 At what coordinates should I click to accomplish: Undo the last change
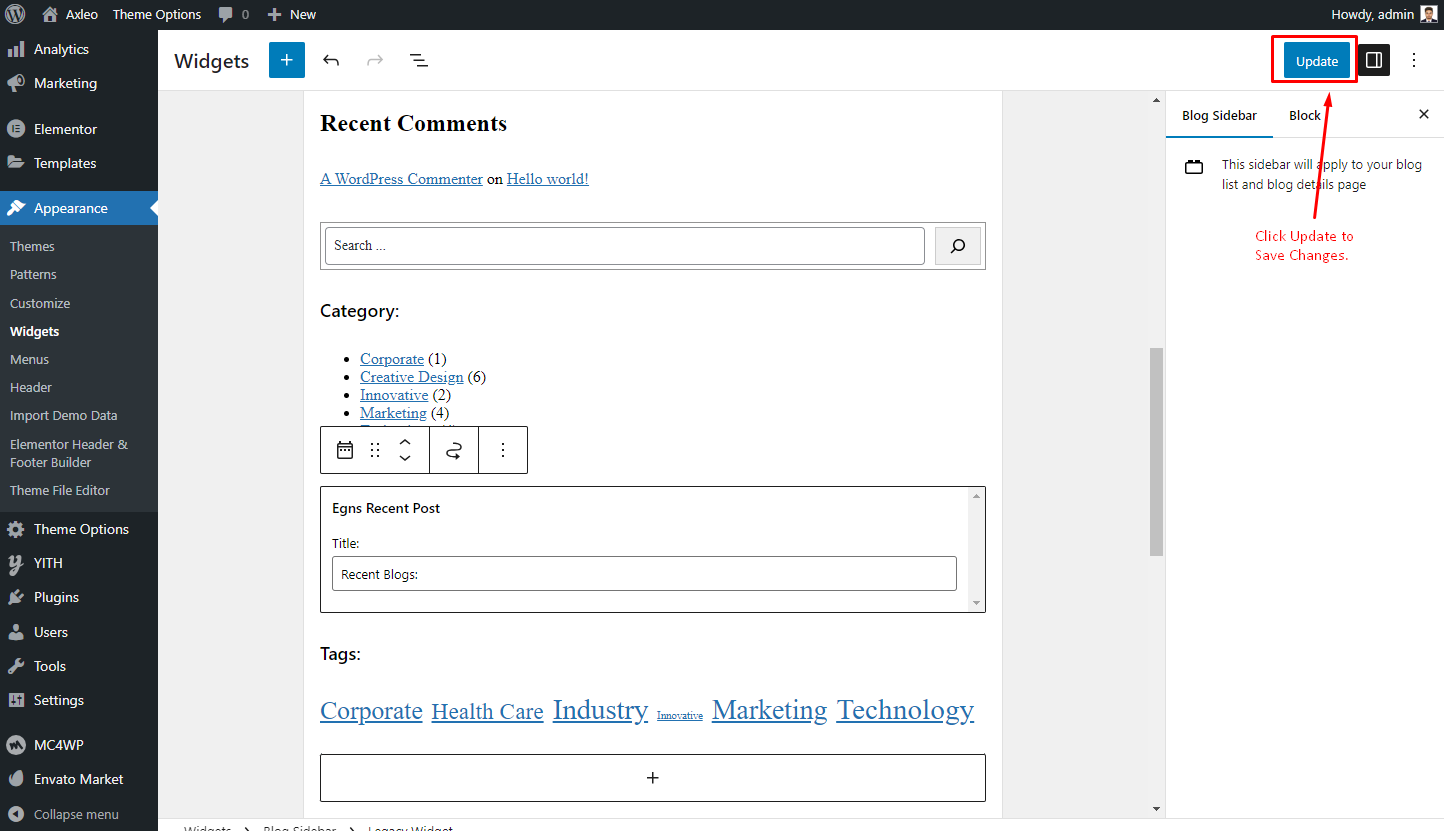(x=331, y=60)
